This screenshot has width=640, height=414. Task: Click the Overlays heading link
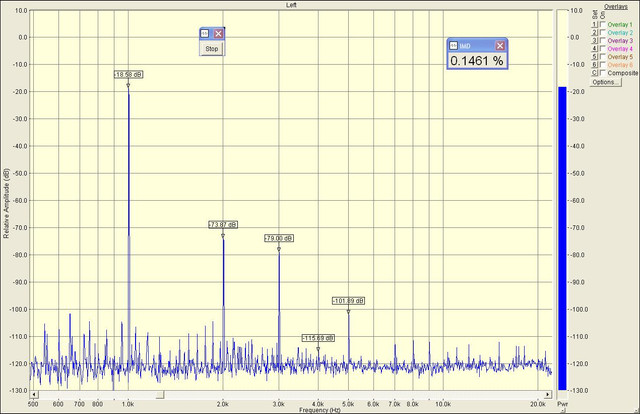coord(616,7)
